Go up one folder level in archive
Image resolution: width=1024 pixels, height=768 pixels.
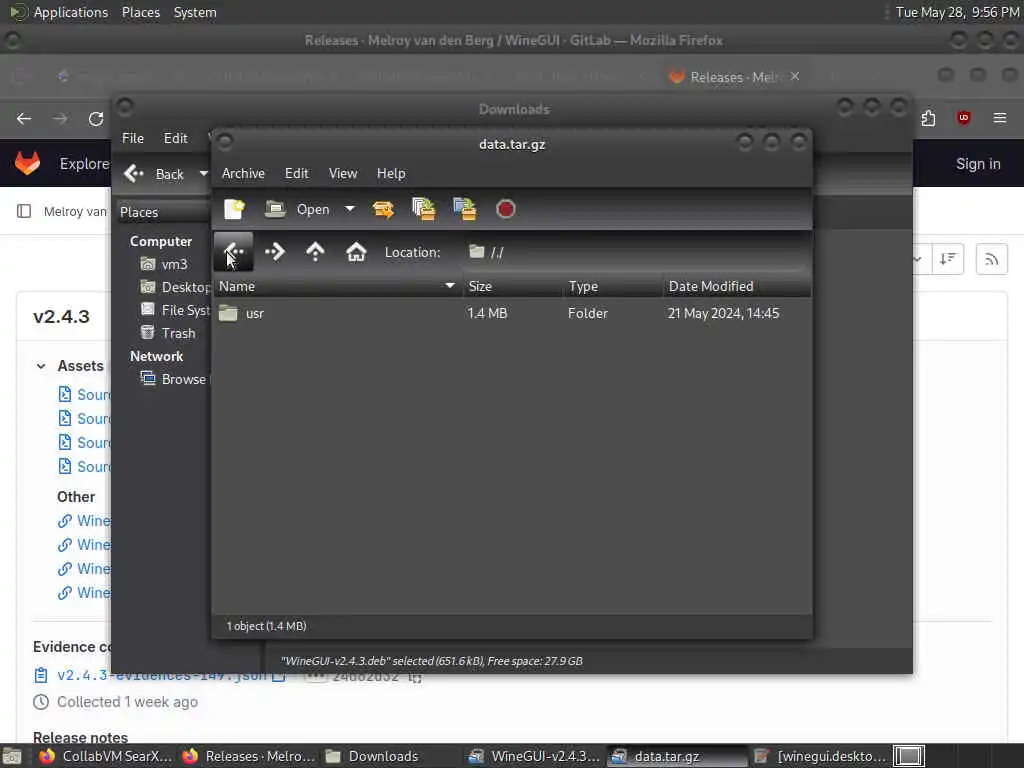[315, 252]
